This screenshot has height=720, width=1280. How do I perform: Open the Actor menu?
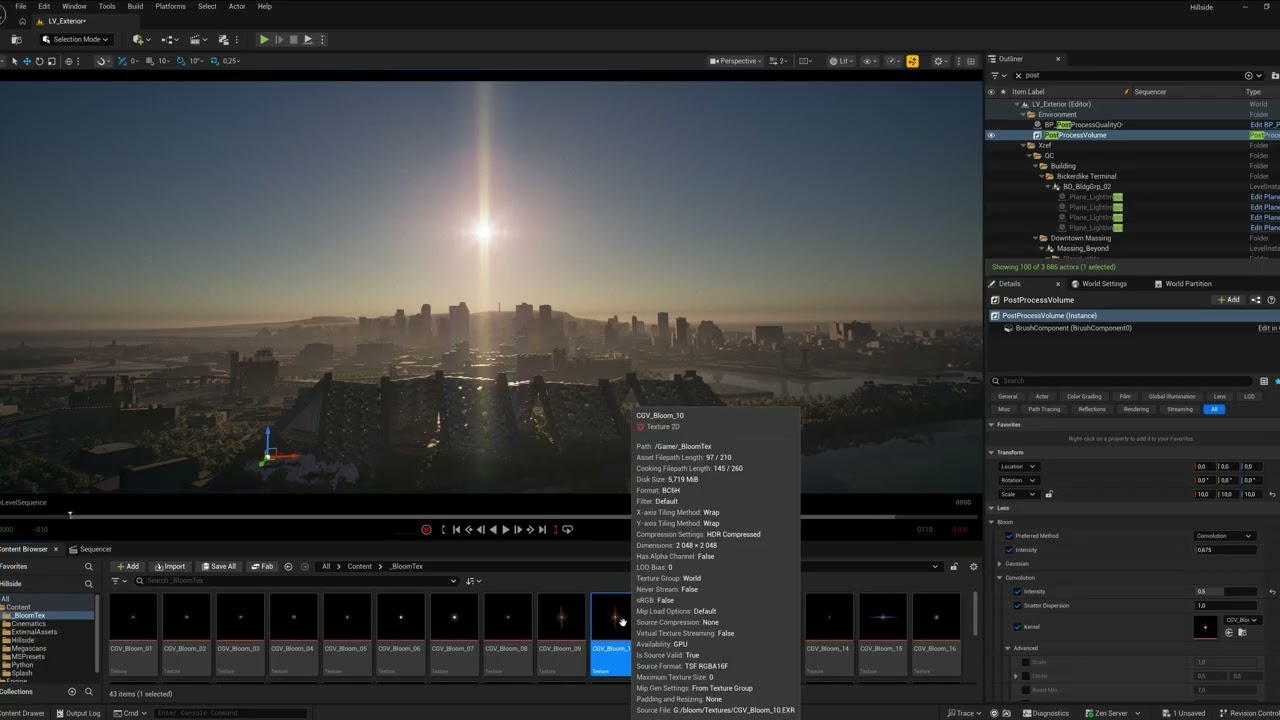click(x=237, y=6)
